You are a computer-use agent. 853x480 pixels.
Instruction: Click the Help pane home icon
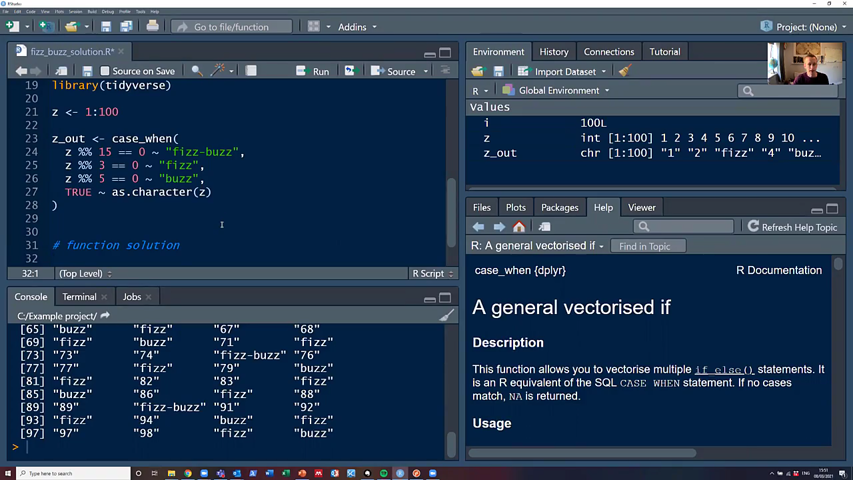[519, 227]
